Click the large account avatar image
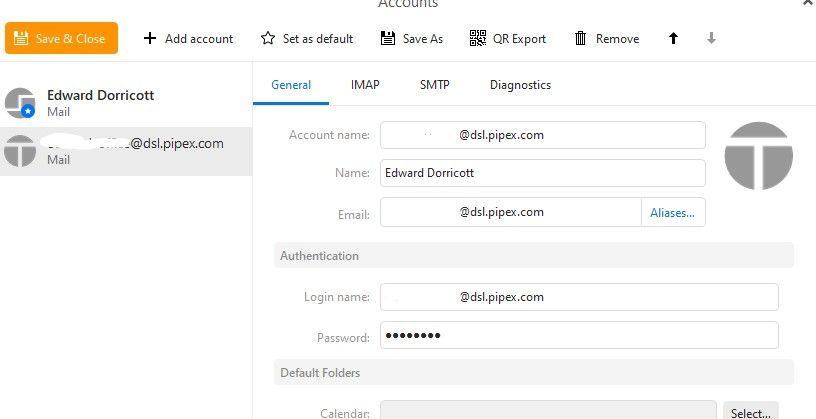 (x=758, y=156)
